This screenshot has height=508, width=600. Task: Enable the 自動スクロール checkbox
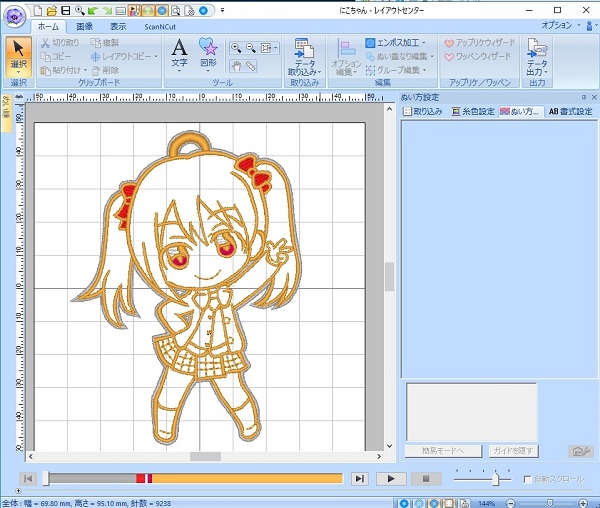tap(528, 480)
